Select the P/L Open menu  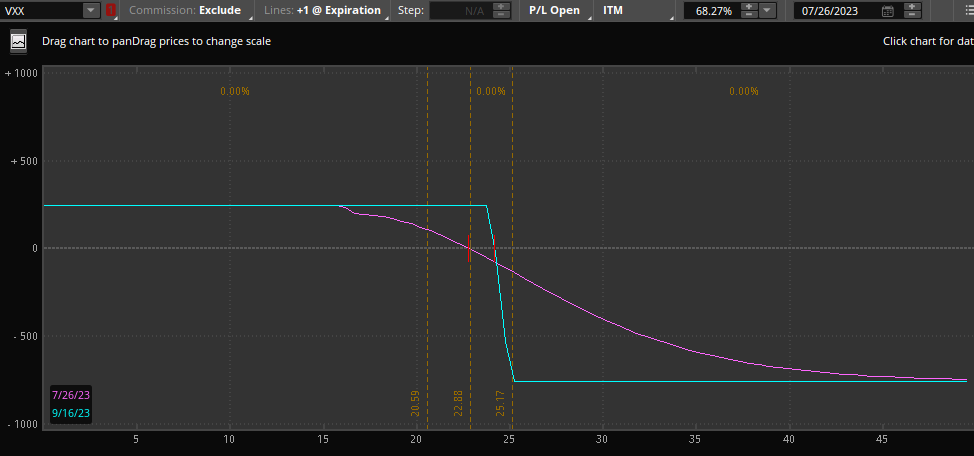[x=554, y=10]
